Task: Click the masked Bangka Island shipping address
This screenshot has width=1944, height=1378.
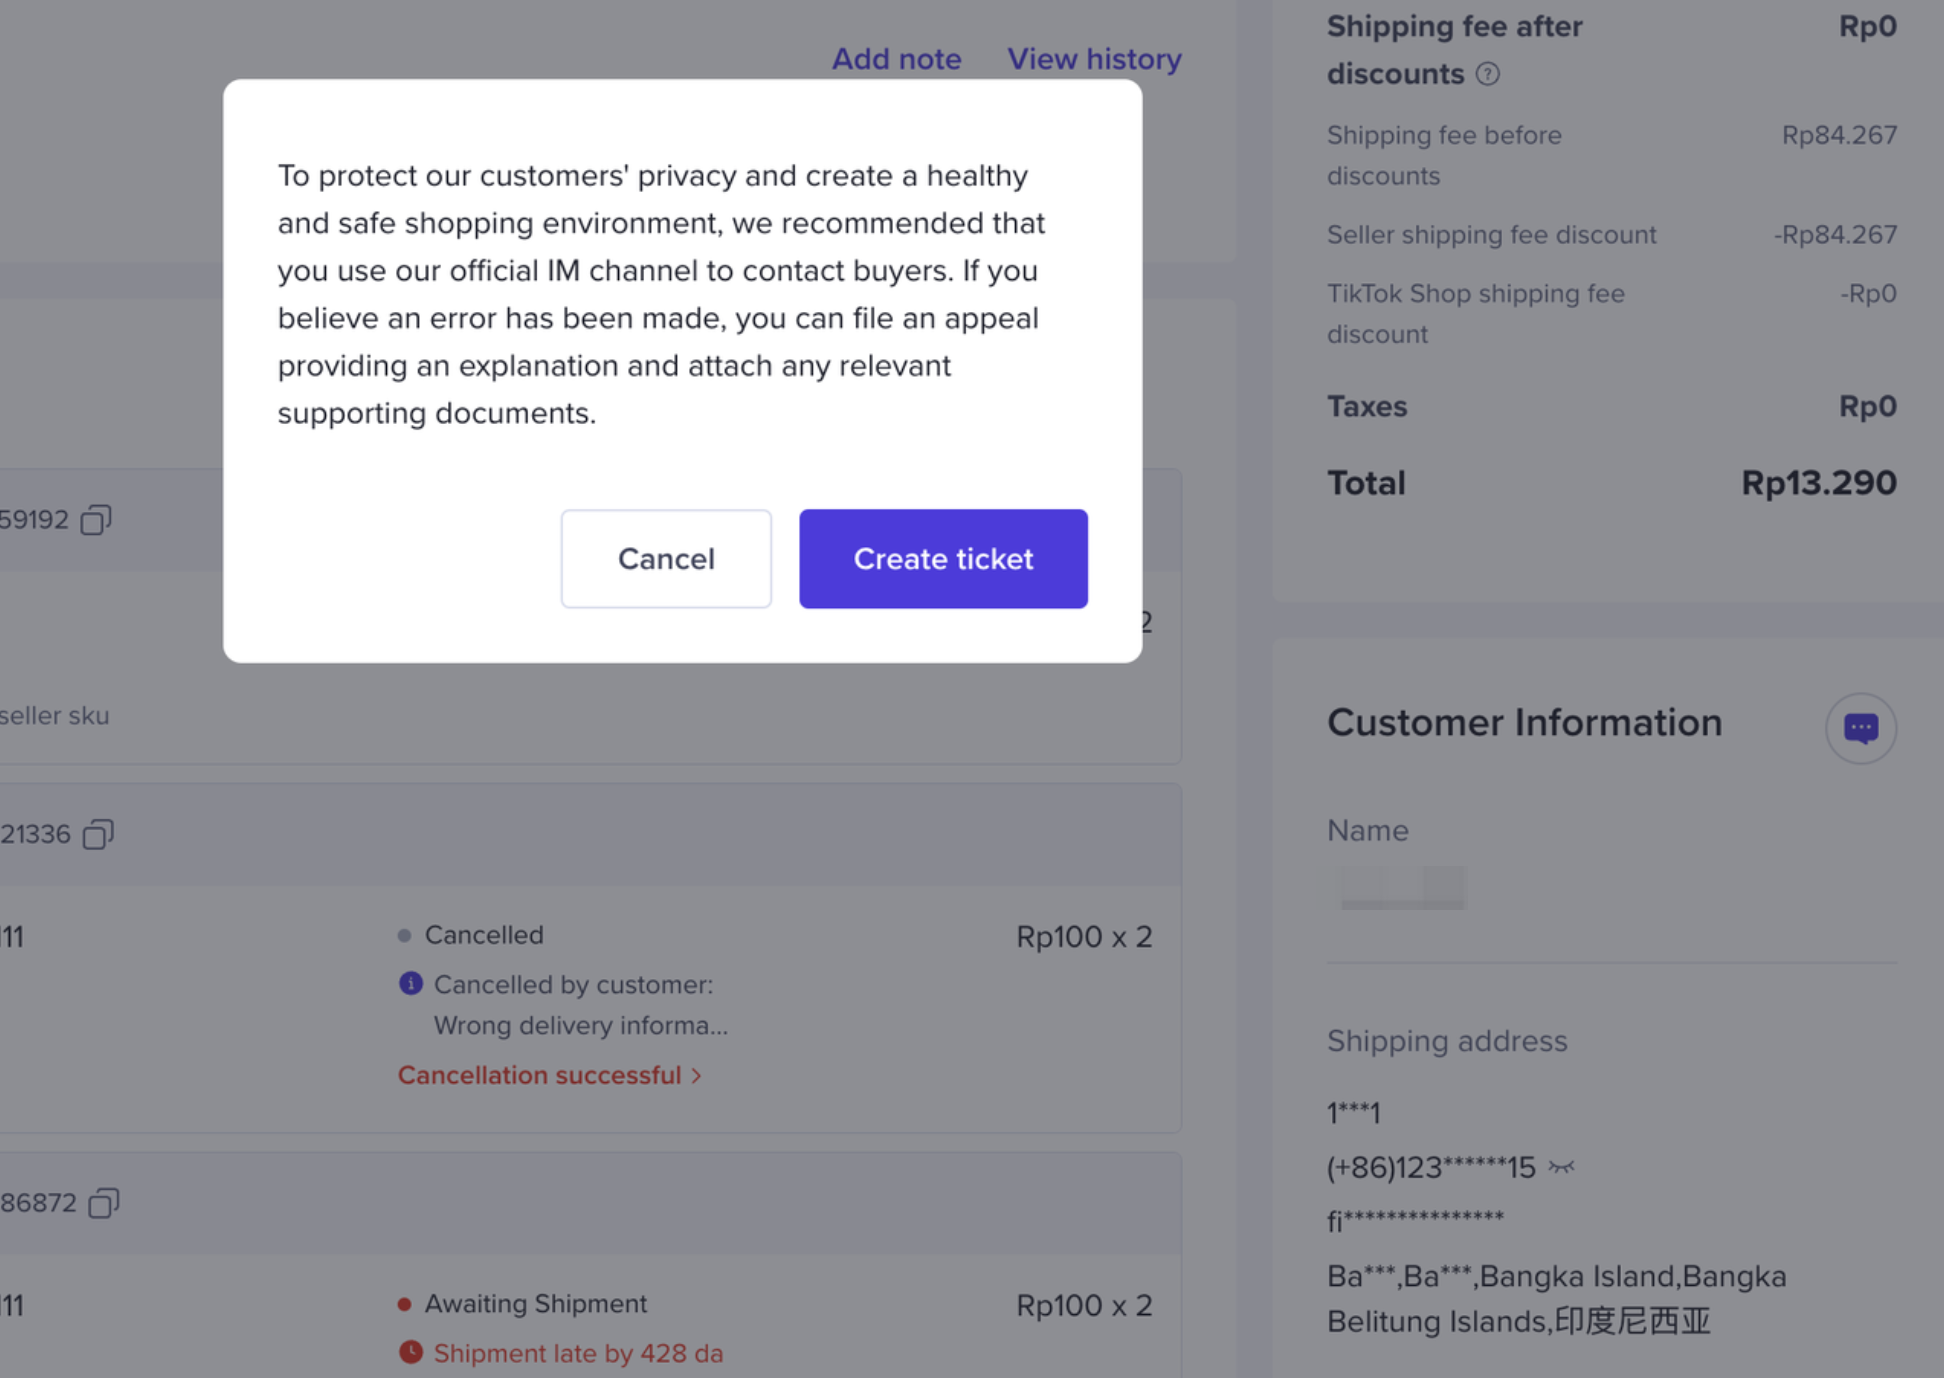Action: (x=1556, y=1299)
